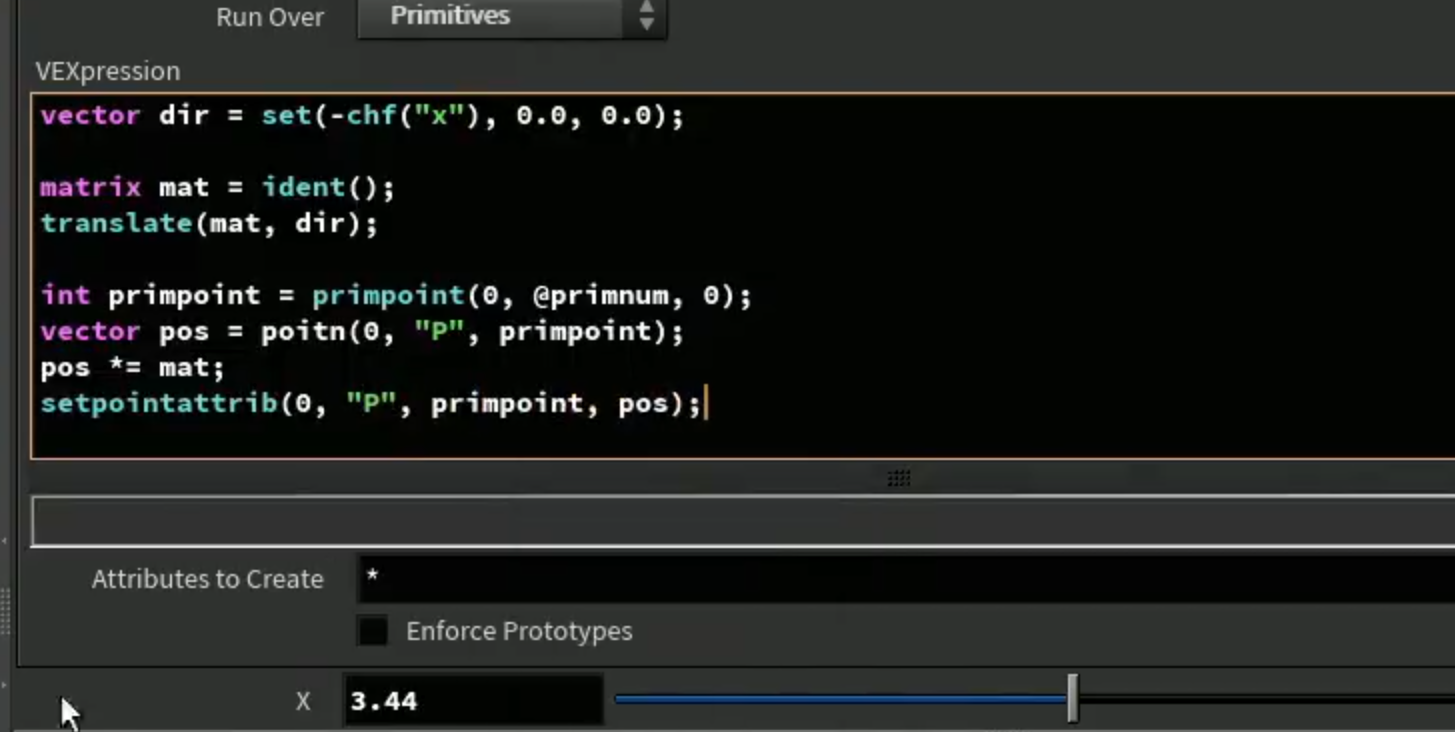This screenshot has height=732, width=1455.
Task: Place cursor on chf("x") in first line
Action: tap(420, 115)
